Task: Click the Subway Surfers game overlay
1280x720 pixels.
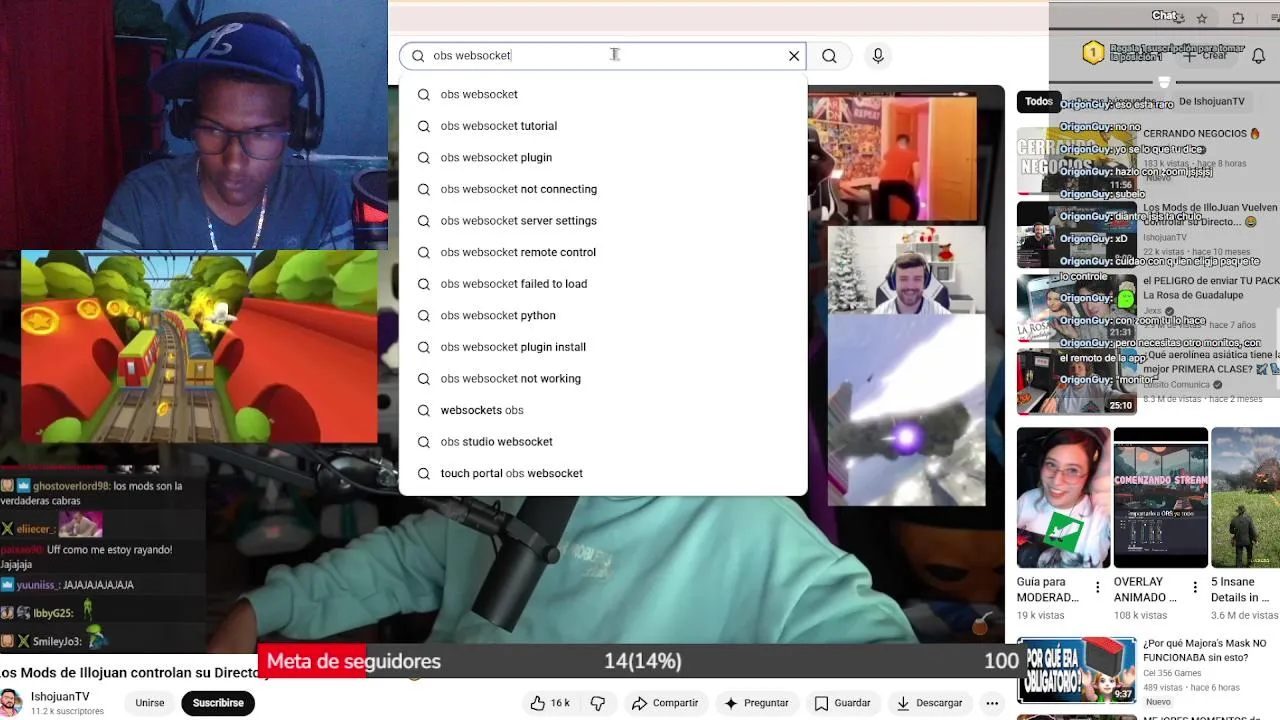Action: point(199,346)
